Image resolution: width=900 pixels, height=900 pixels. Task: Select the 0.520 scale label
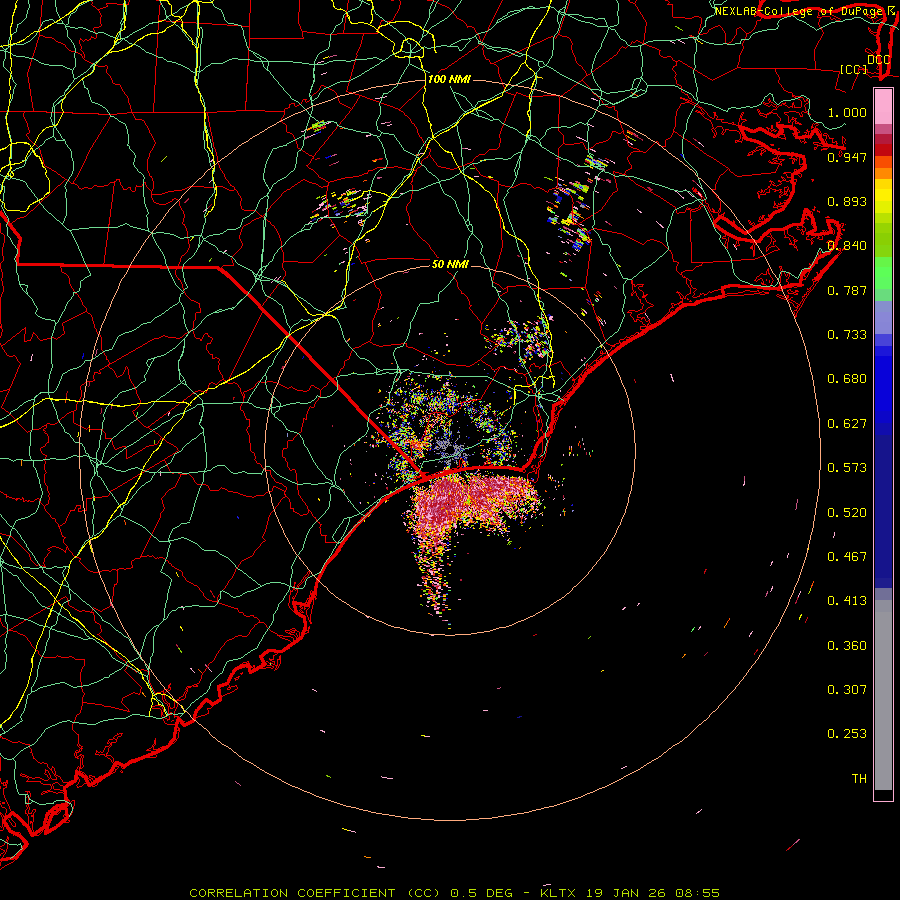coord(847,513)
